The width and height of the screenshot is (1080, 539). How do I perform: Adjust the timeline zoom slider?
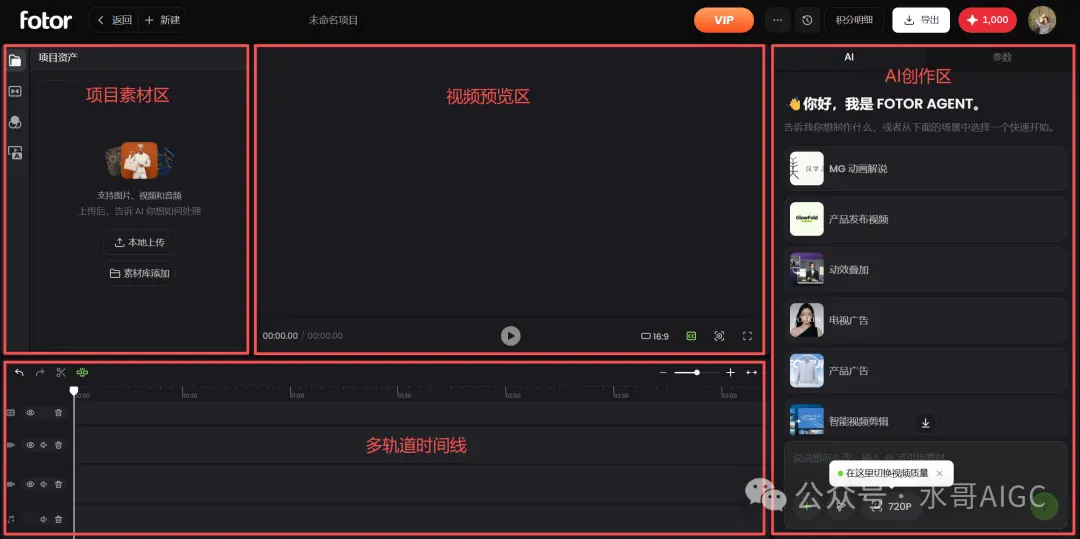(x=696, y=372)
